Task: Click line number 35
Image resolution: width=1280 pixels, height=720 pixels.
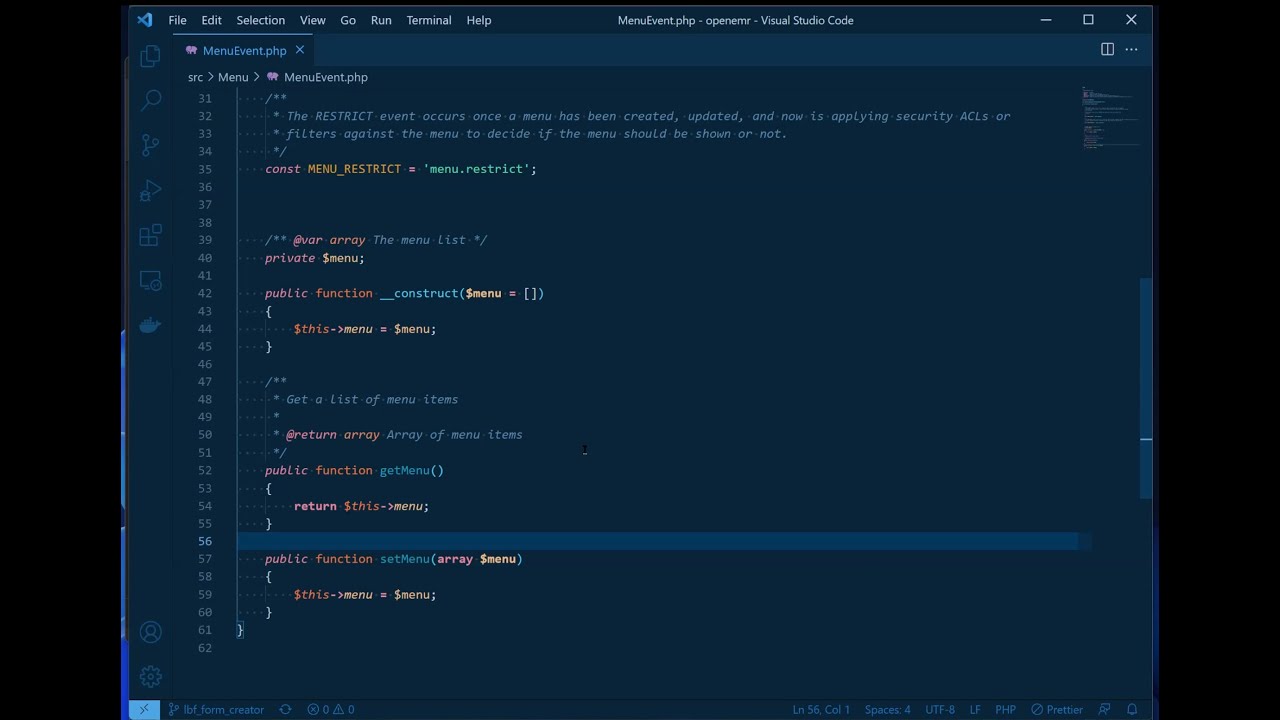Action: tap(204, 169)
